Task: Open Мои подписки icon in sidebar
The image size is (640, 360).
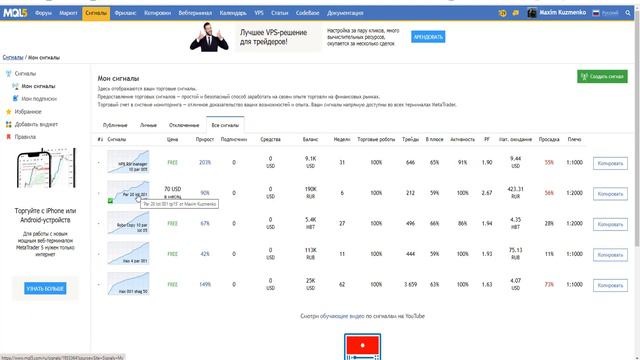Action: coord(16,99)
